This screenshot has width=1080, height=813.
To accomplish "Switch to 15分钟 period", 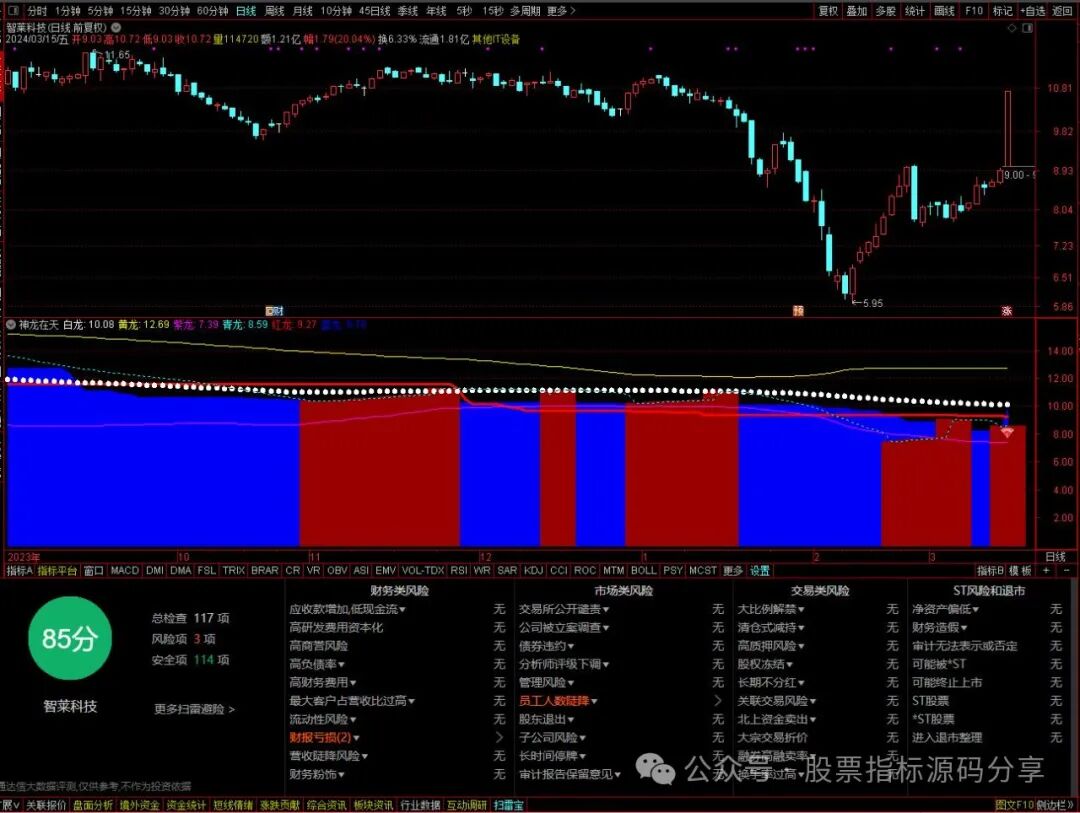I will (136, 11).
